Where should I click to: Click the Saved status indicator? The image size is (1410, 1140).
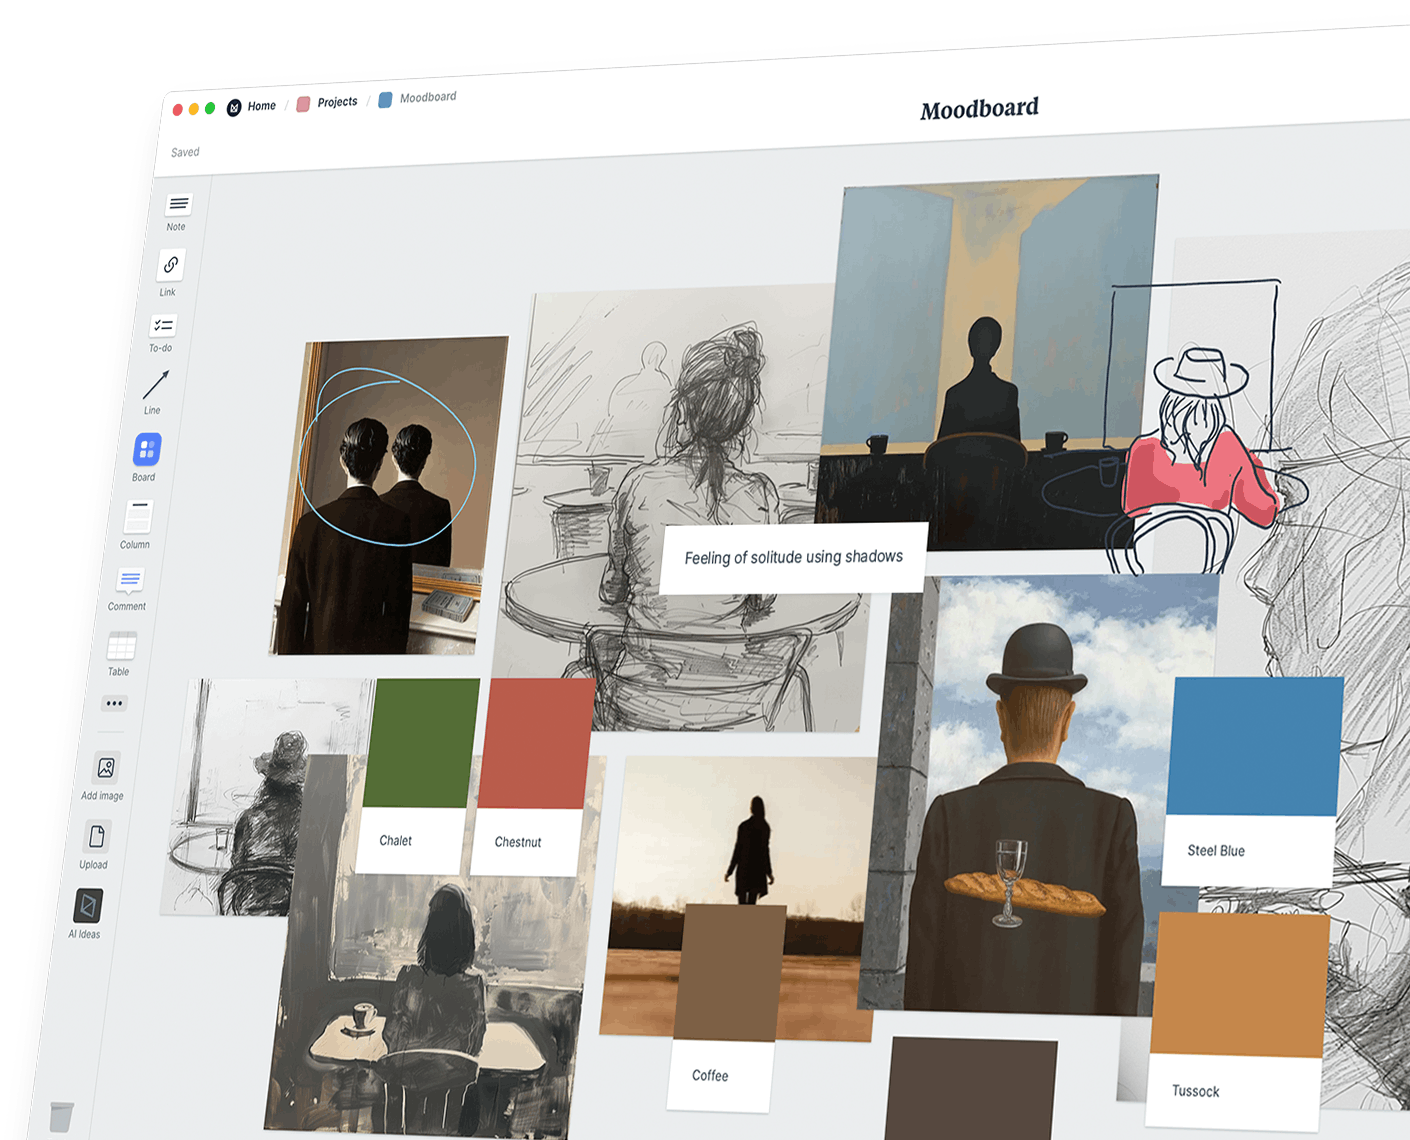pos(184,152)
